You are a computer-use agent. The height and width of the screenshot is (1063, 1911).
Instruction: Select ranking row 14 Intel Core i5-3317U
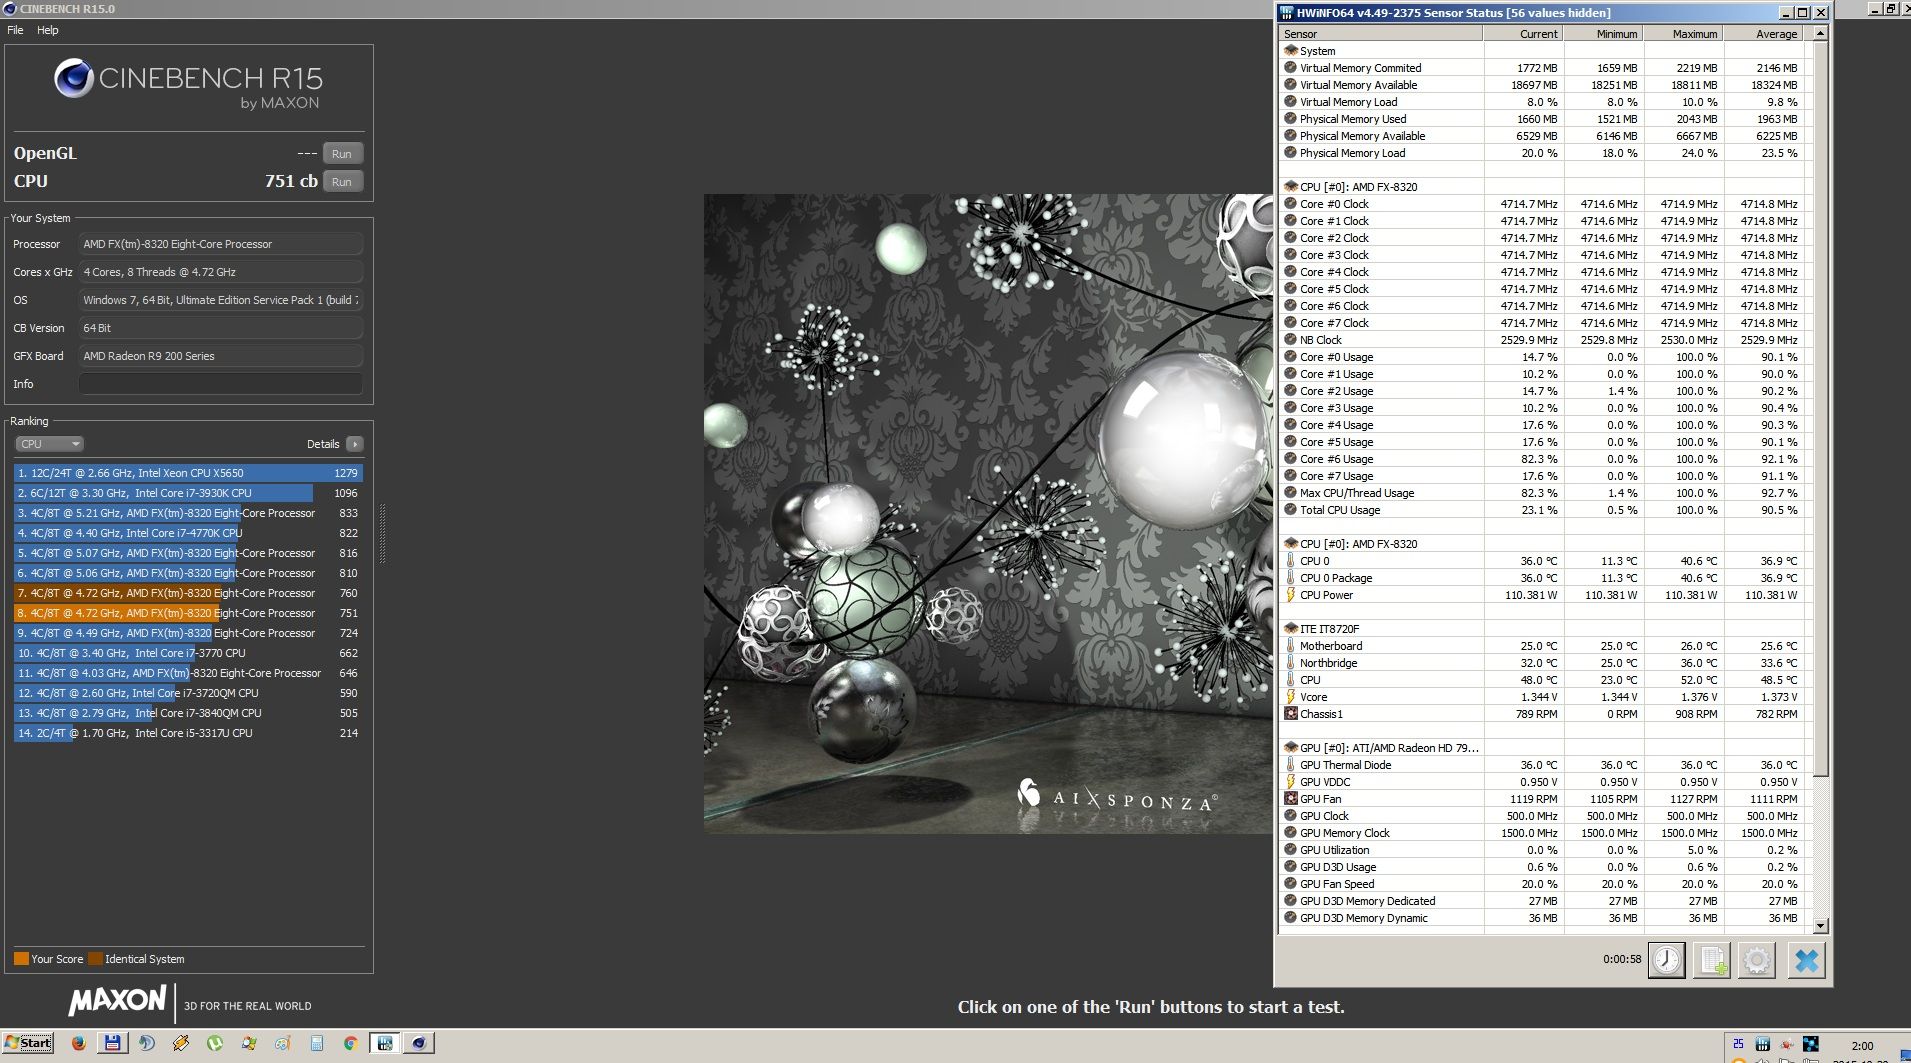188,733
